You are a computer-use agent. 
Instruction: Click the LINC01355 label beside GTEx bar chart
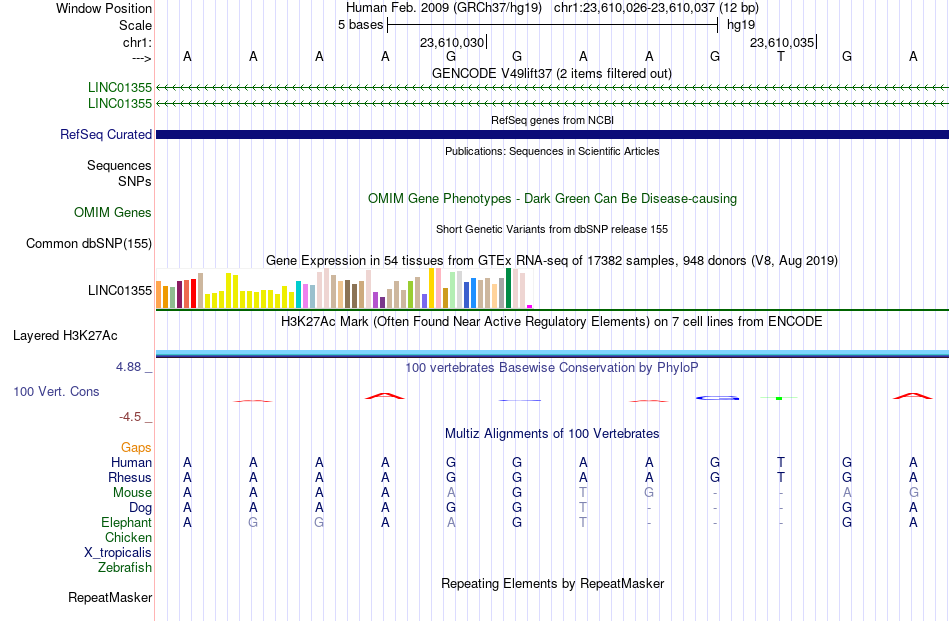(x=120, y=291)
